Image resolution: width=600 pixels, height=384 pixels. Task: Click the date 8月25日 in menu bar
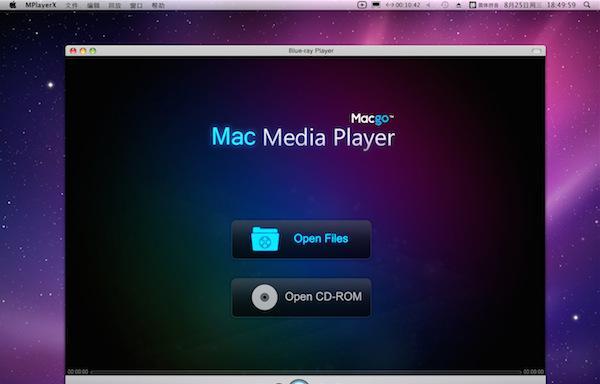523,5
